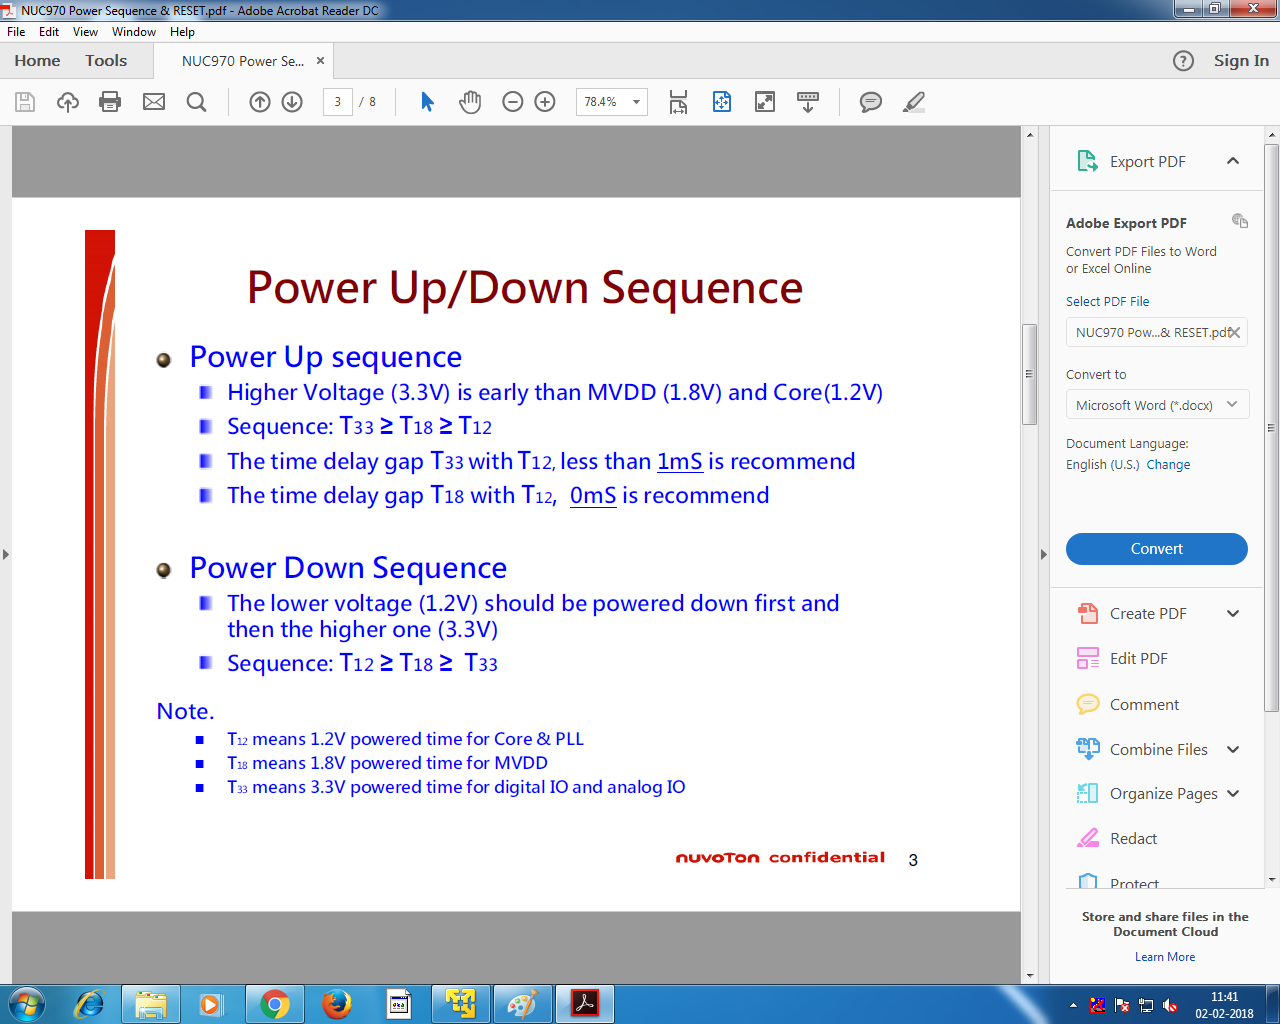Follow the Learn More link

click(x=1165, y=957)
